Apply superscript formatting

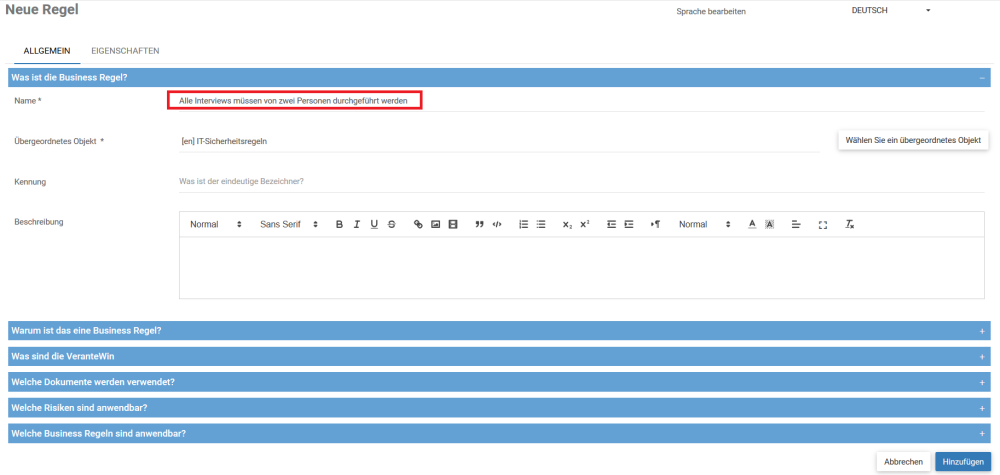coord(585,224)
